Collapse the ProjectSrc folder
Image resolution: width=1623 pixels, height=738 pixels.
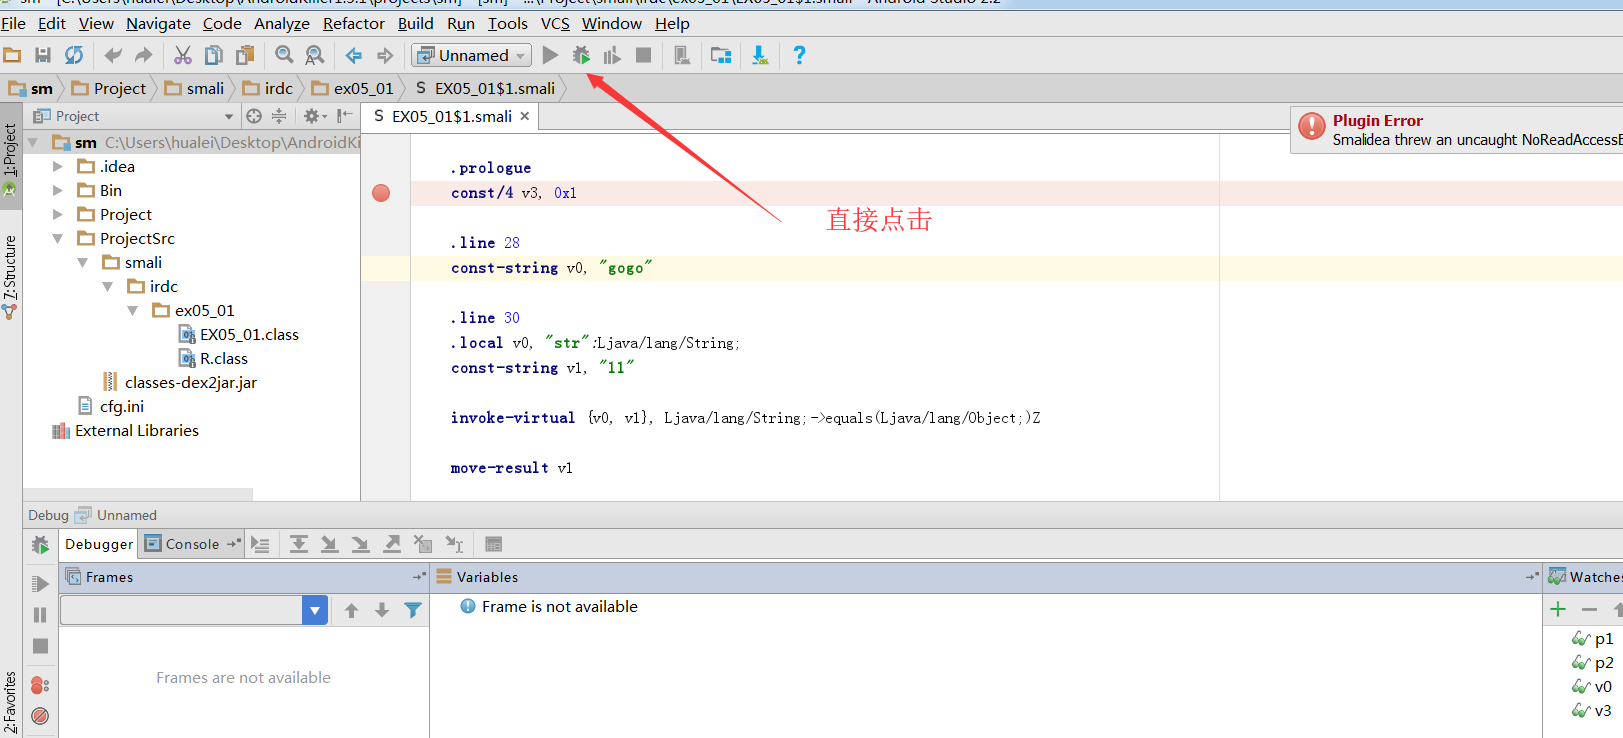tap(58, 239)
